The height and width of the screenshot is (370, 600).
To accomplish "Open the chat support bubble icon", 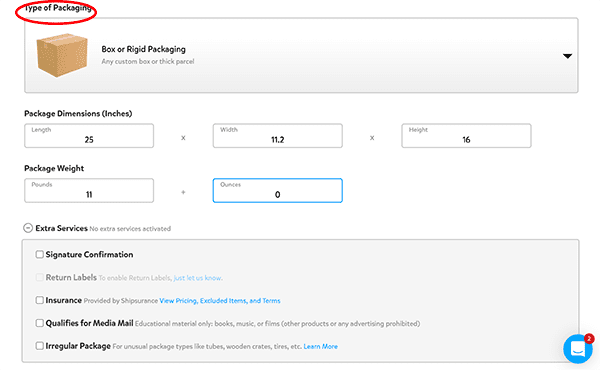I will [578, 349].
